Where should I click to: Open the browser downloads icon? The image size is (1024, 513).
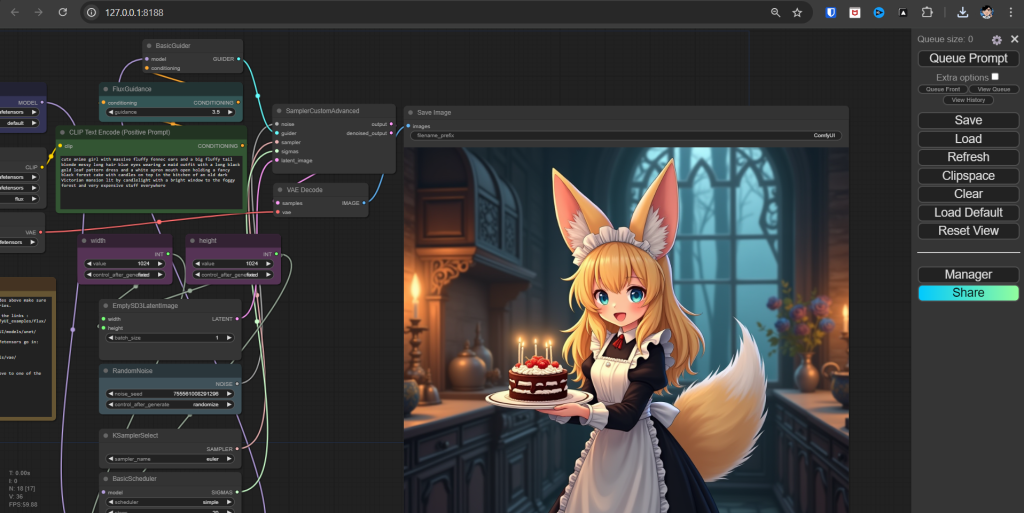click(x=962, y=12)
